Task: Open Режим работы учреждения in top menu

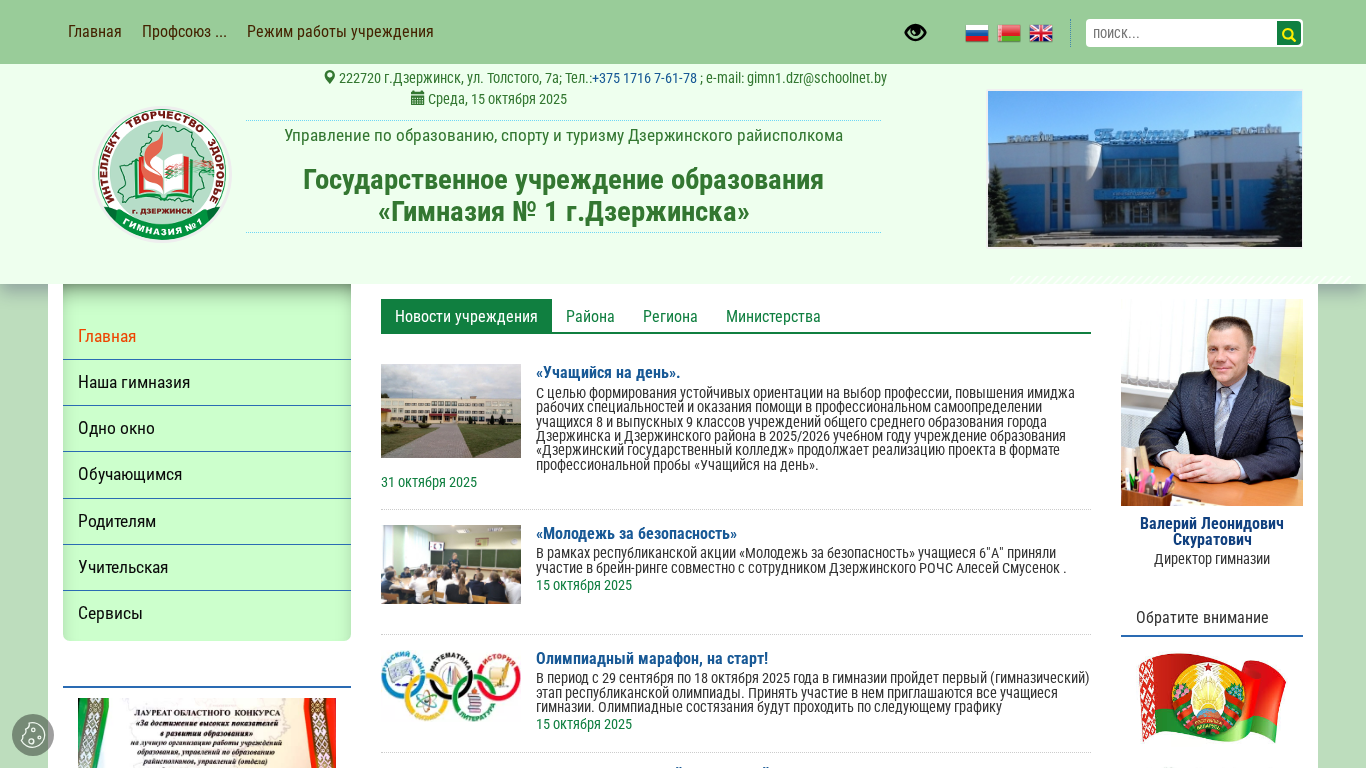Action: [x=340, y=31]
